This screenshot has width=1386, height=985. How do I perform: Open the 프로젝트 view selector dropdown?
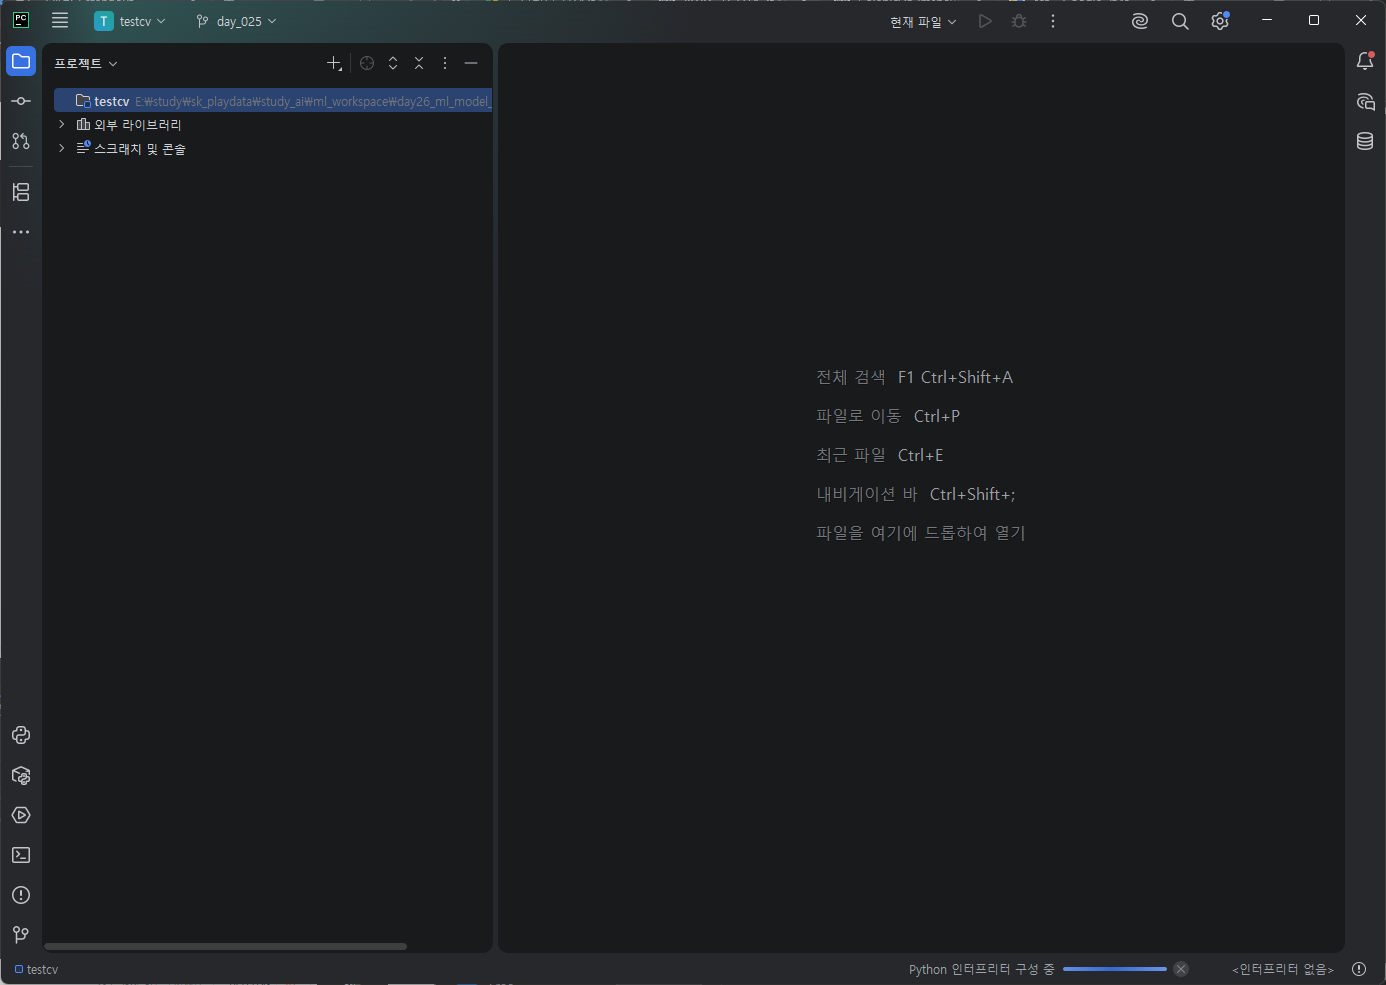86,63
